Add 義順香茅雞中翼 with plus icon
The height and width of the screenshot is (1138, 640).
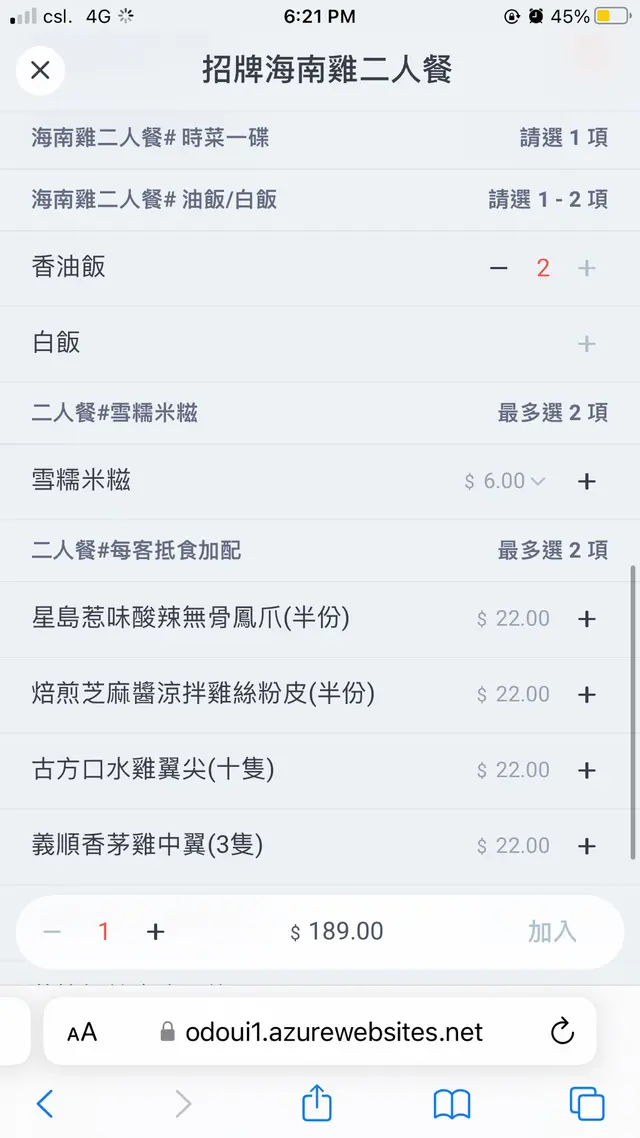tap(587, 847)
